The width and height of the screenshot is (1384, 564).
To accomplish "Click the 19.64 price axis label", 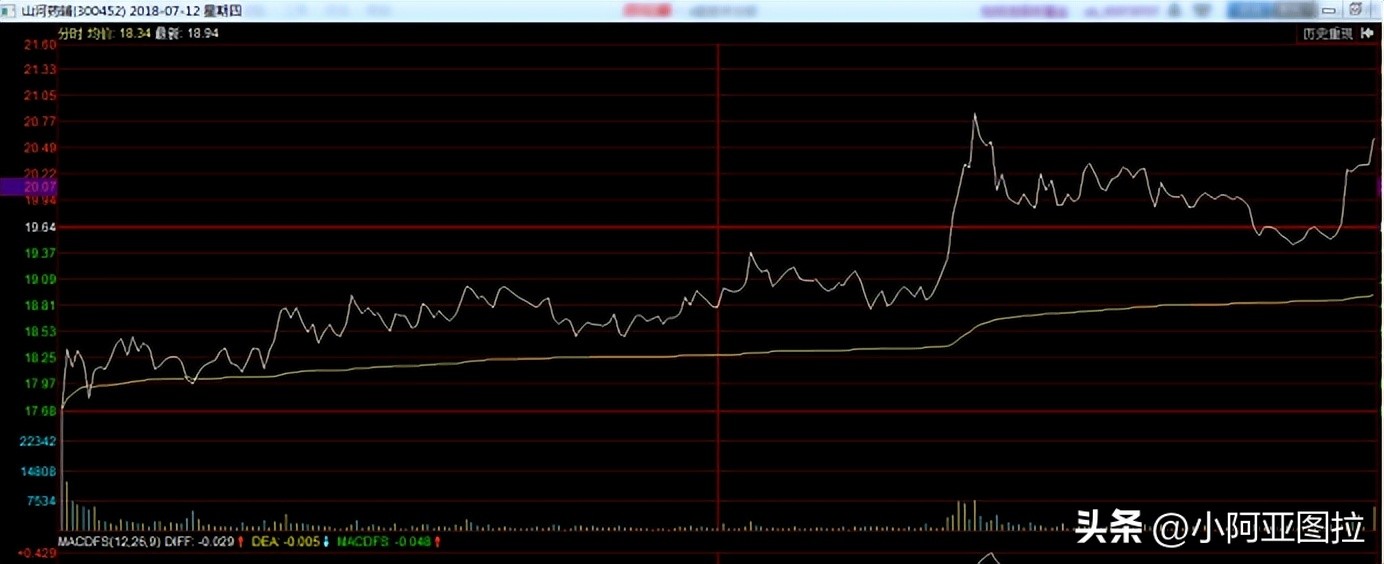I will point(40,227).
